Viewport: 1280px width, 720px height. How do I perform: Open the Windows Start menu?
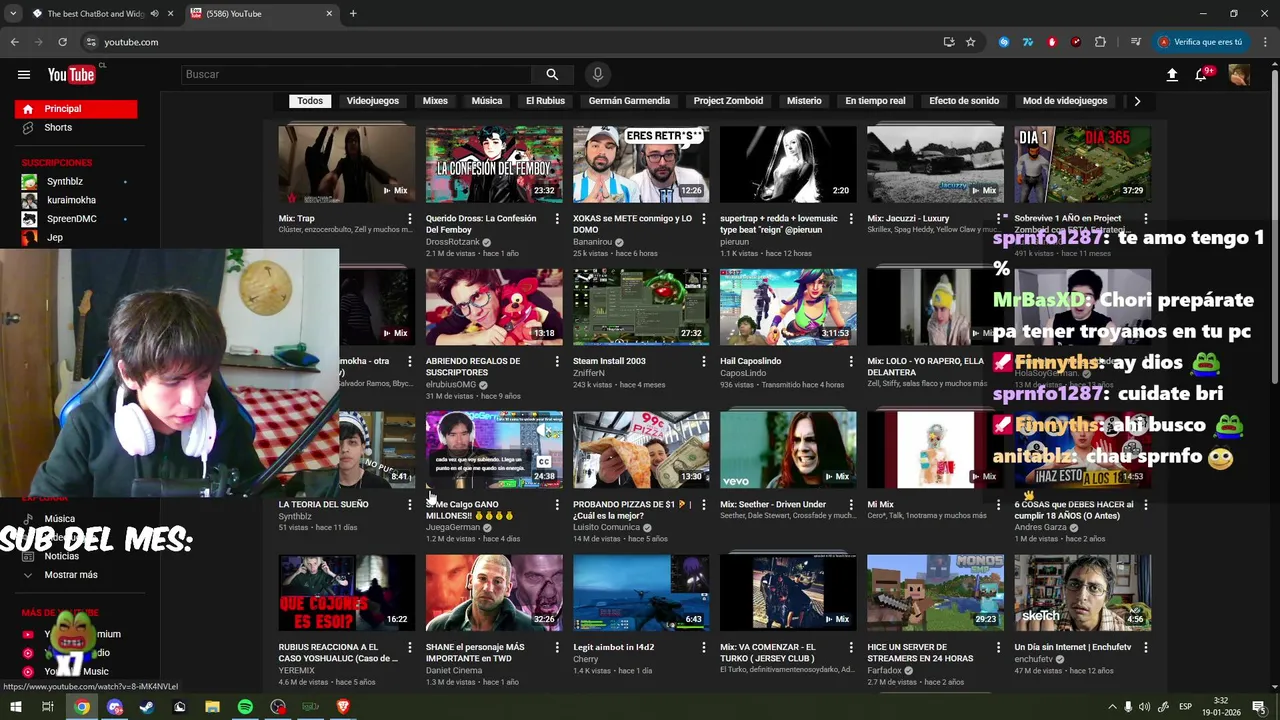[15, 707]
